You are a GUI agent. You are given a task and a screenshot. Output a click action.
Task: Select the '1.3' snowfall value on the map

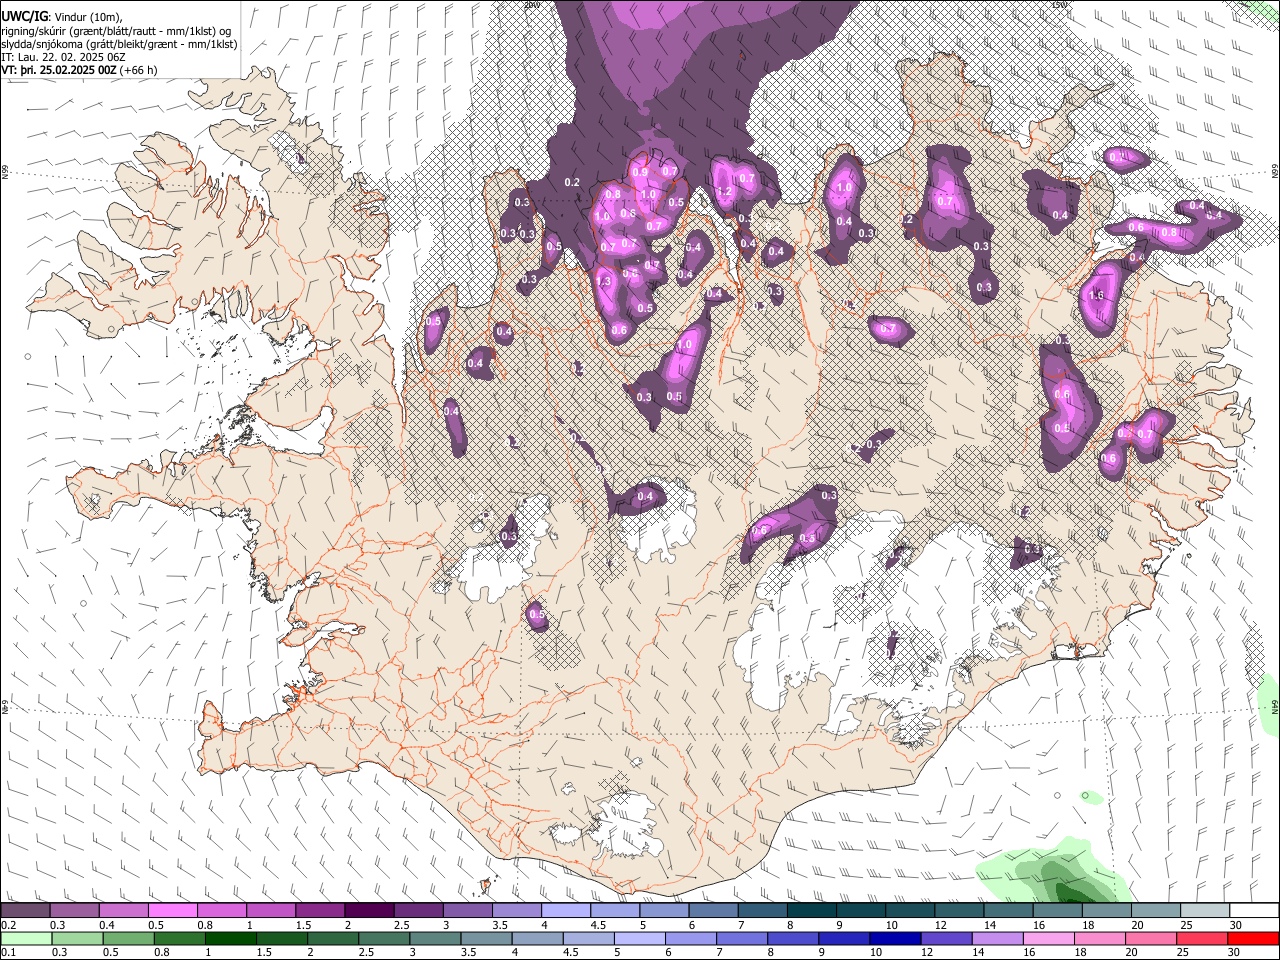click(x=603, y=282)
